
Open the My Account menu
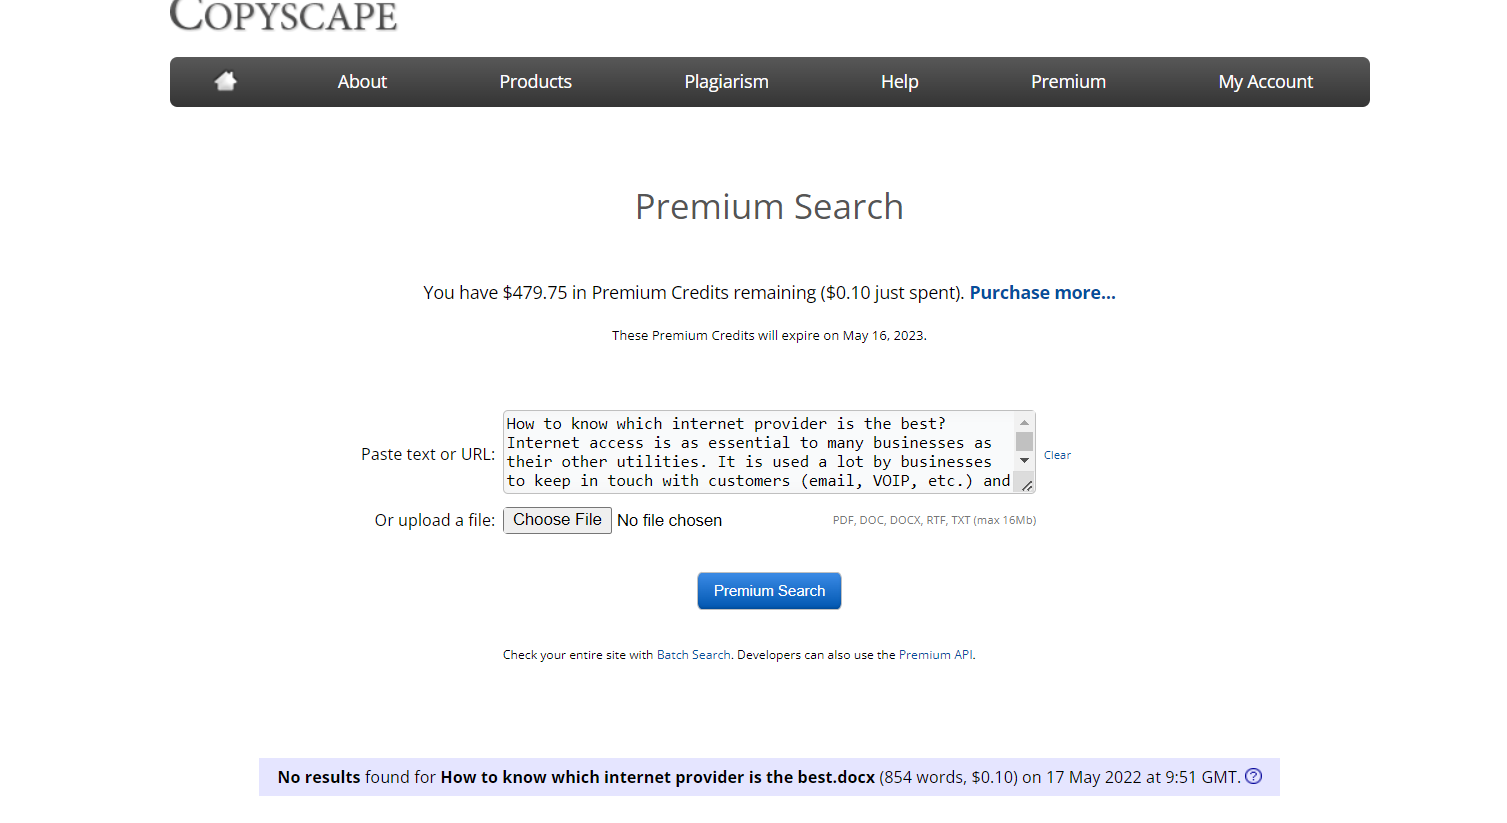click(1265, 82)
